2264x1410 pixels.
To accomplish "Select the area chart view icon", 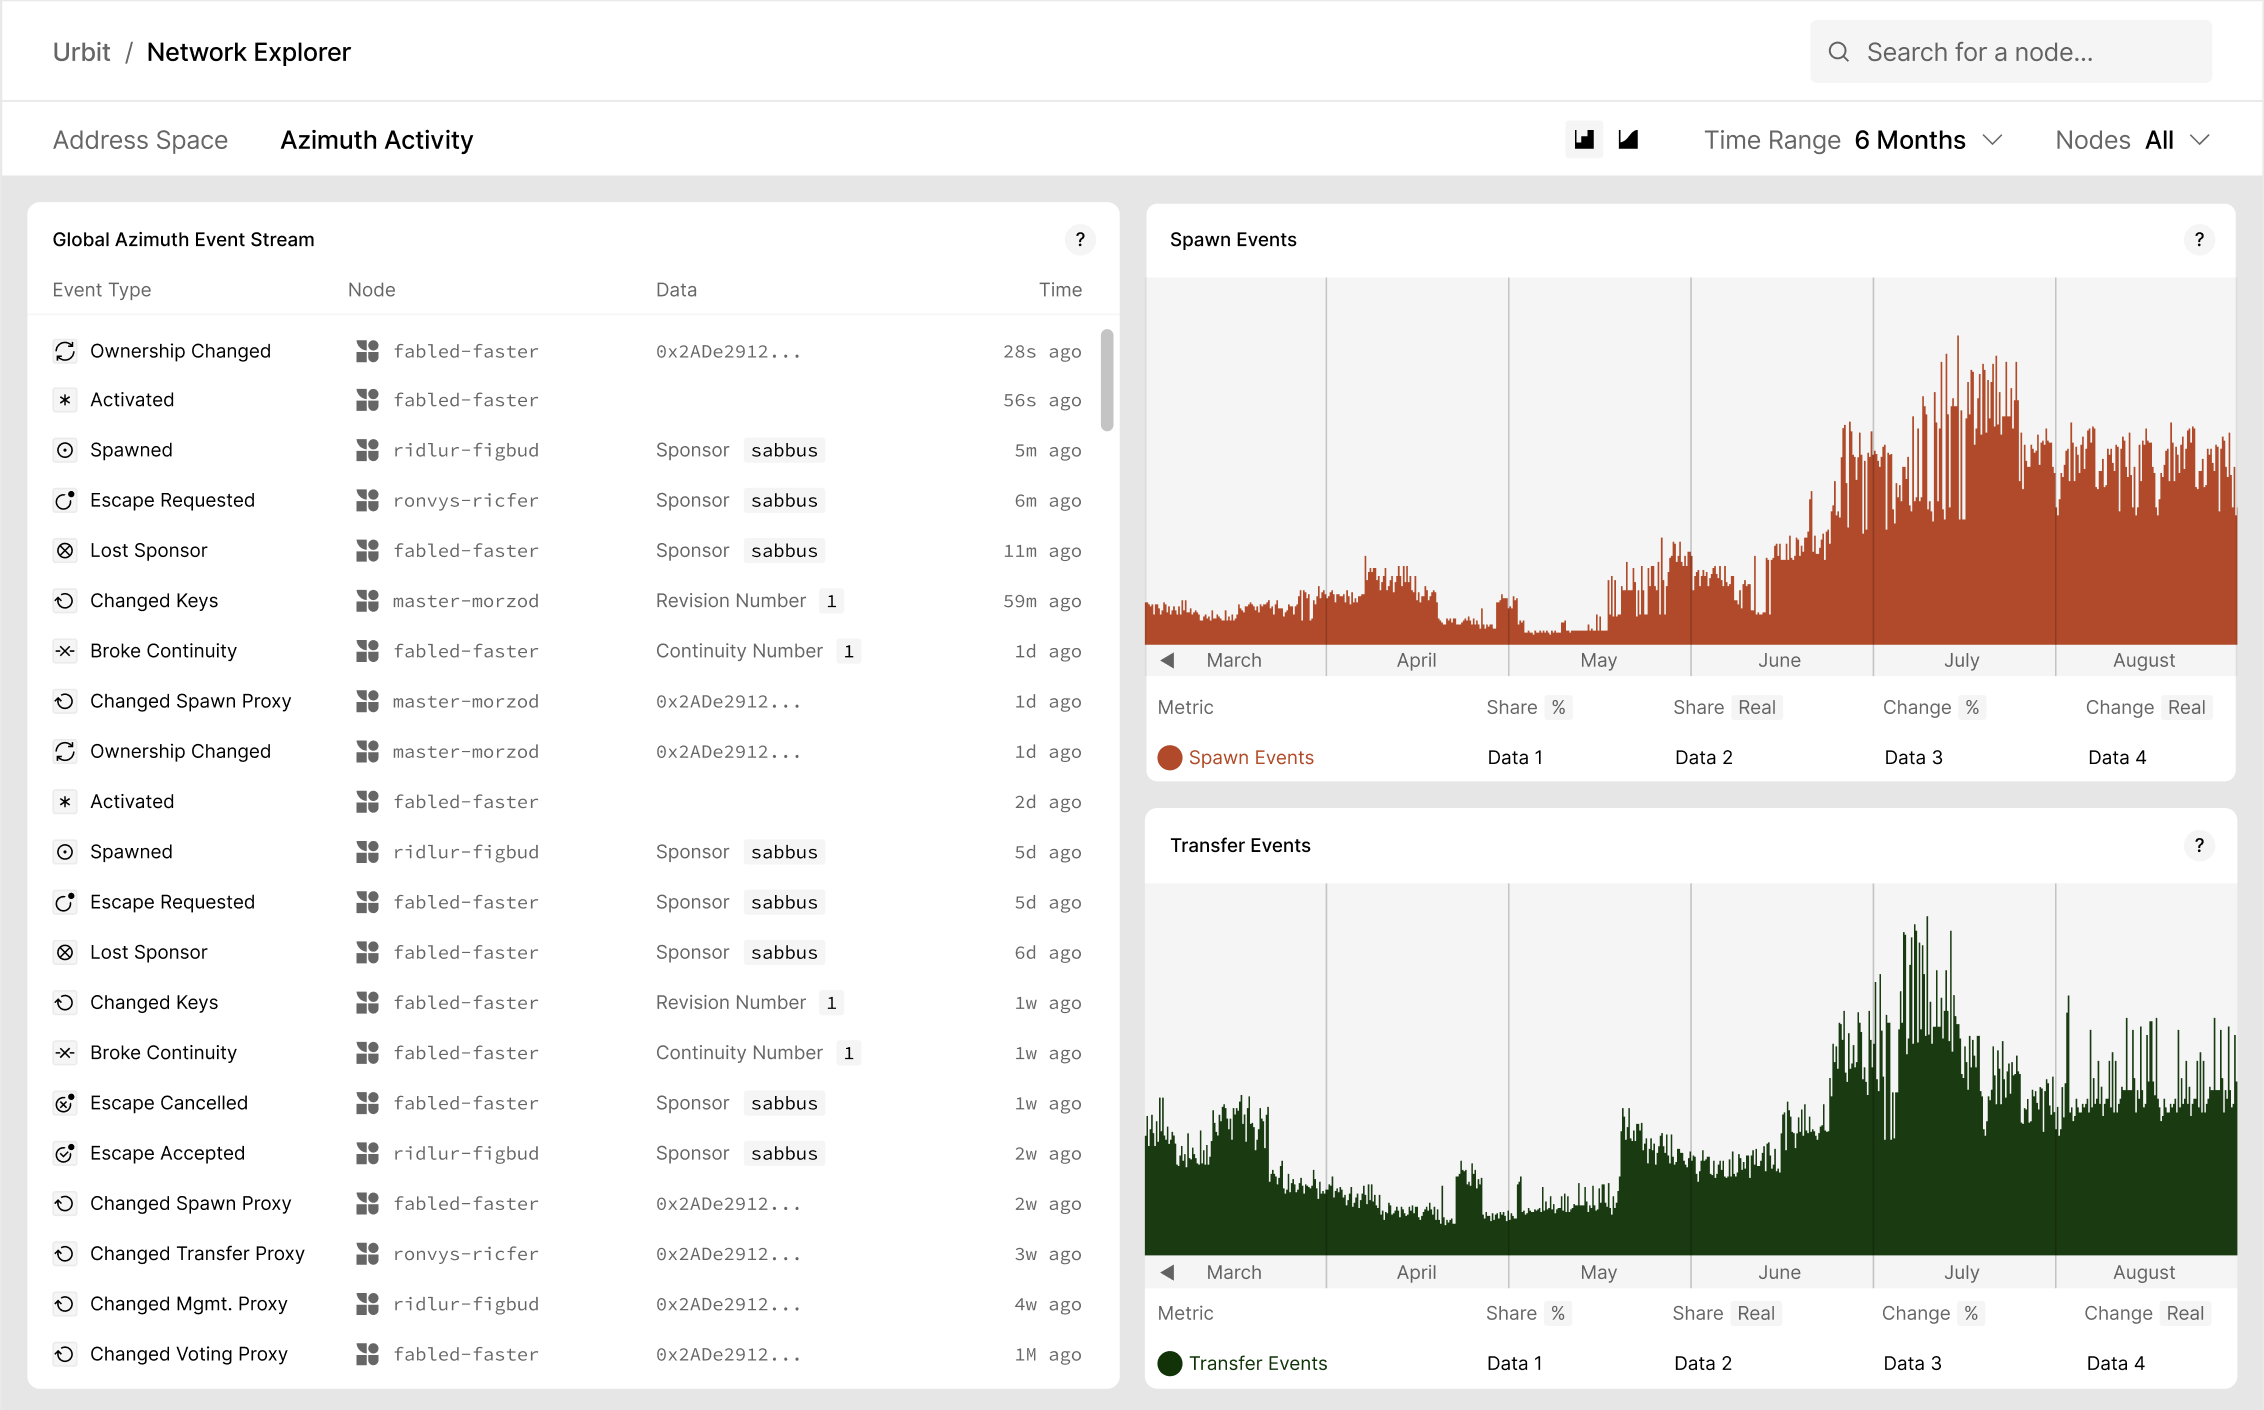I will [1628, 140].
